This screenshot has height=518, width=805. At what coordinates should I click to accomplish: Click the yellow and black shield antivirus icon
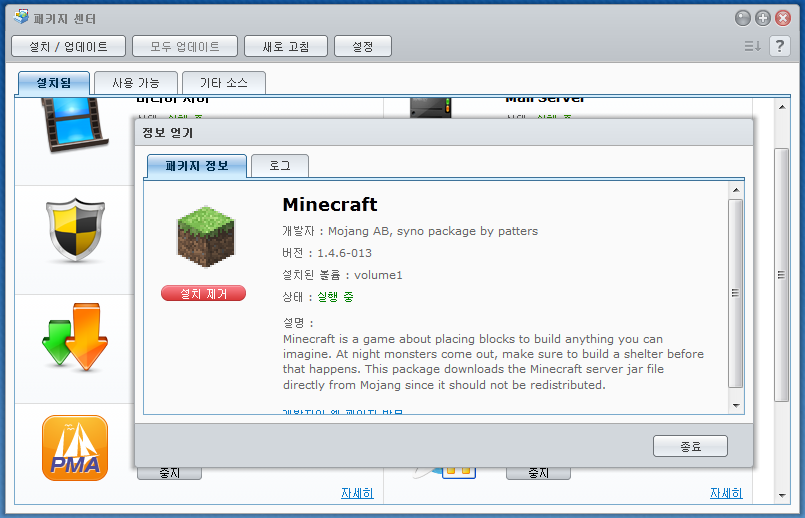[x=75, y=230]
